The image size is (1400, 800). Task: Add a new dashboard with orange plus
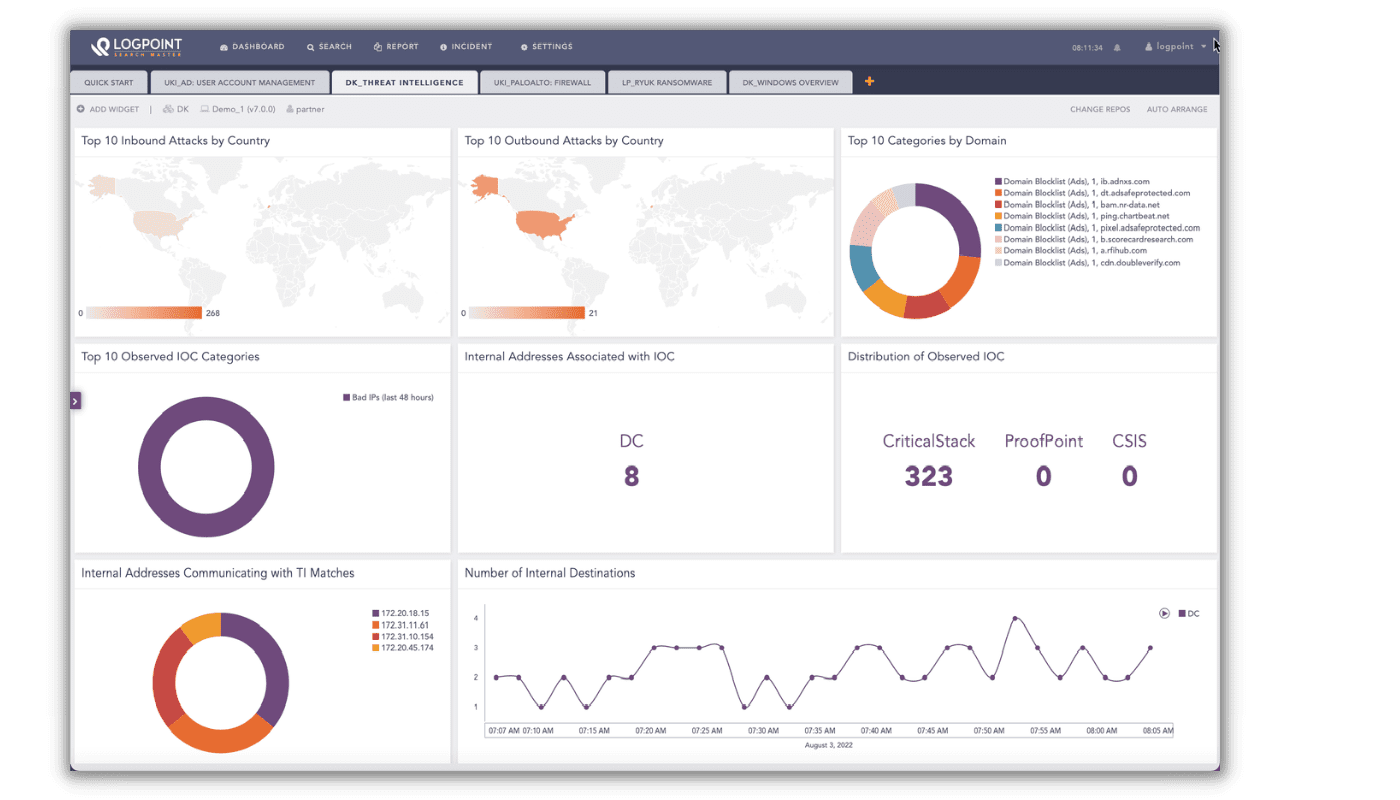click(x=869, y=81)
